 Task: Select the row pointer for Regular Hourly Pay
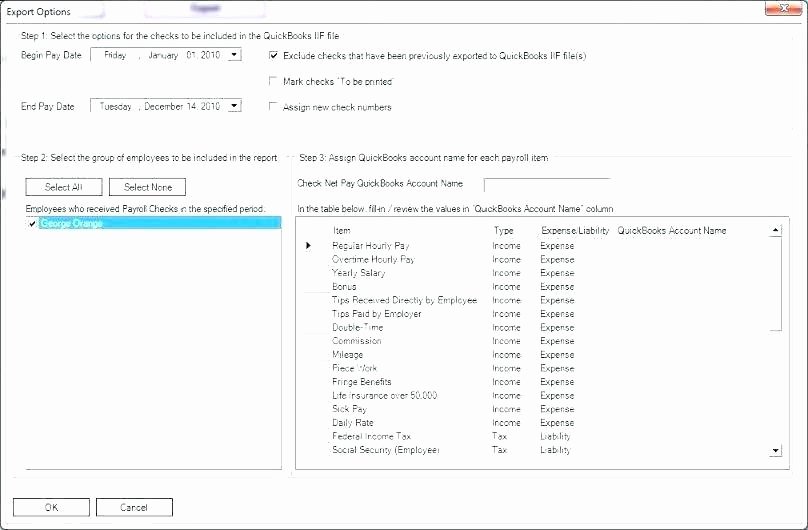[308, 246]
